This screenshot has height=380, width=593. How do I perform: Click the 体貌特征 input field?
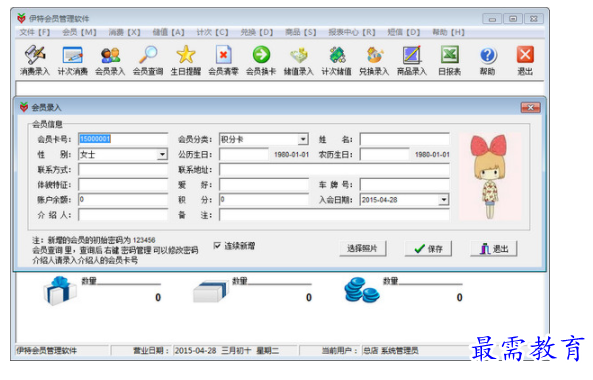pos(123,185)
